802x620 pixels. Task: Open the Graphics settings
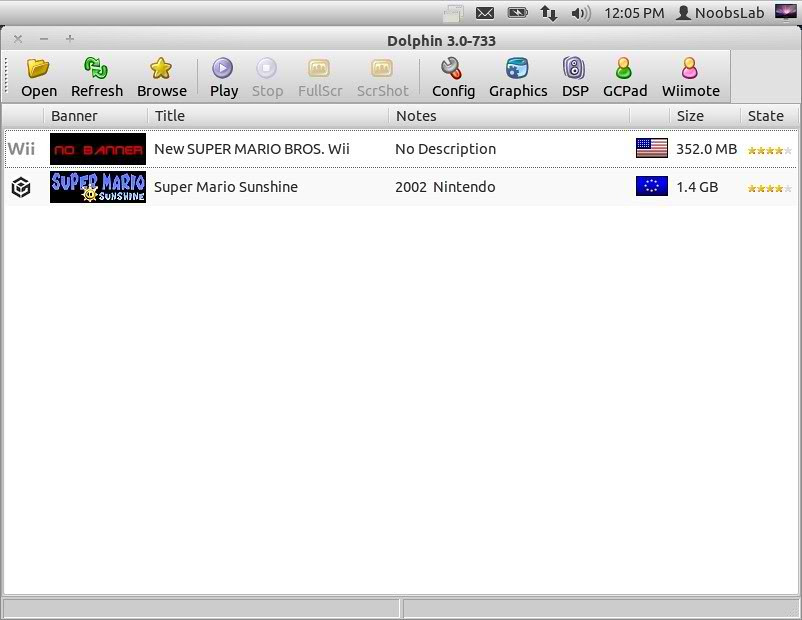point(518,78)
